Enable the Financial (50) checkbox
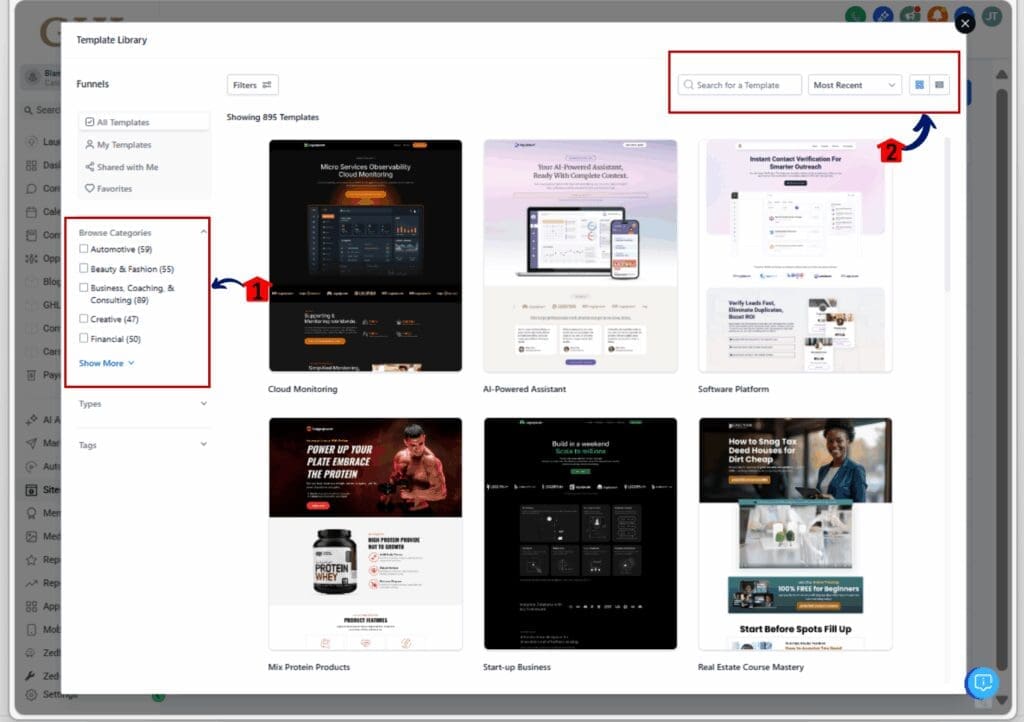This screenshot has height=722, width=1024. tap(84, 338)
